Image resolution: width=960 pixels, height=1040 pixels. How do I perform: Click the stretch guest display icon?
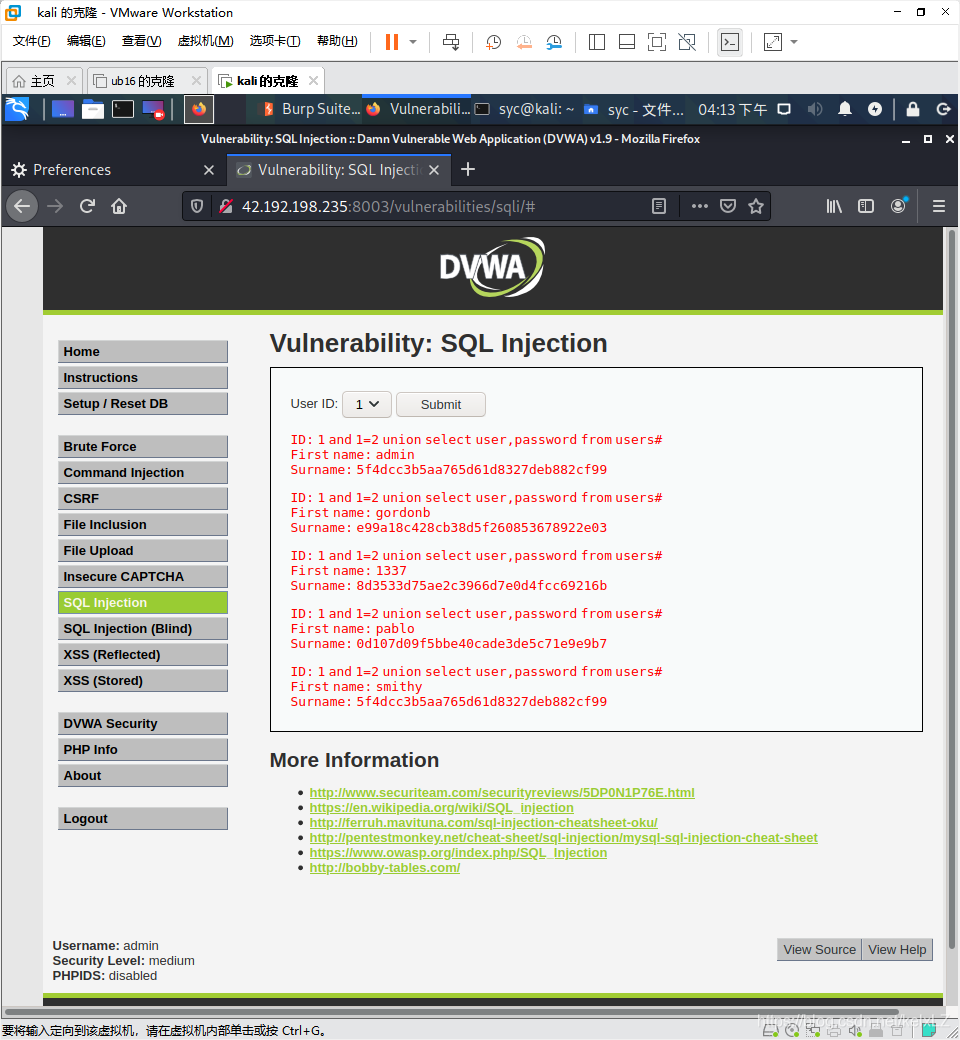pyautogui.click(x=773, y=42)
